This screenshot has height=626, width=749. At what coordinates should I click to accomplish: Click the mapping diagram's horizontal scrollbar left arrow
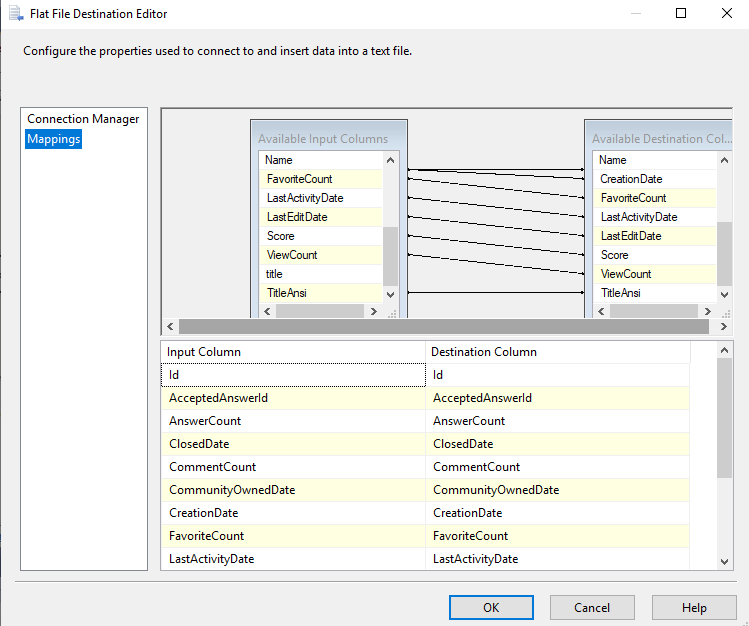coord(170,327)
